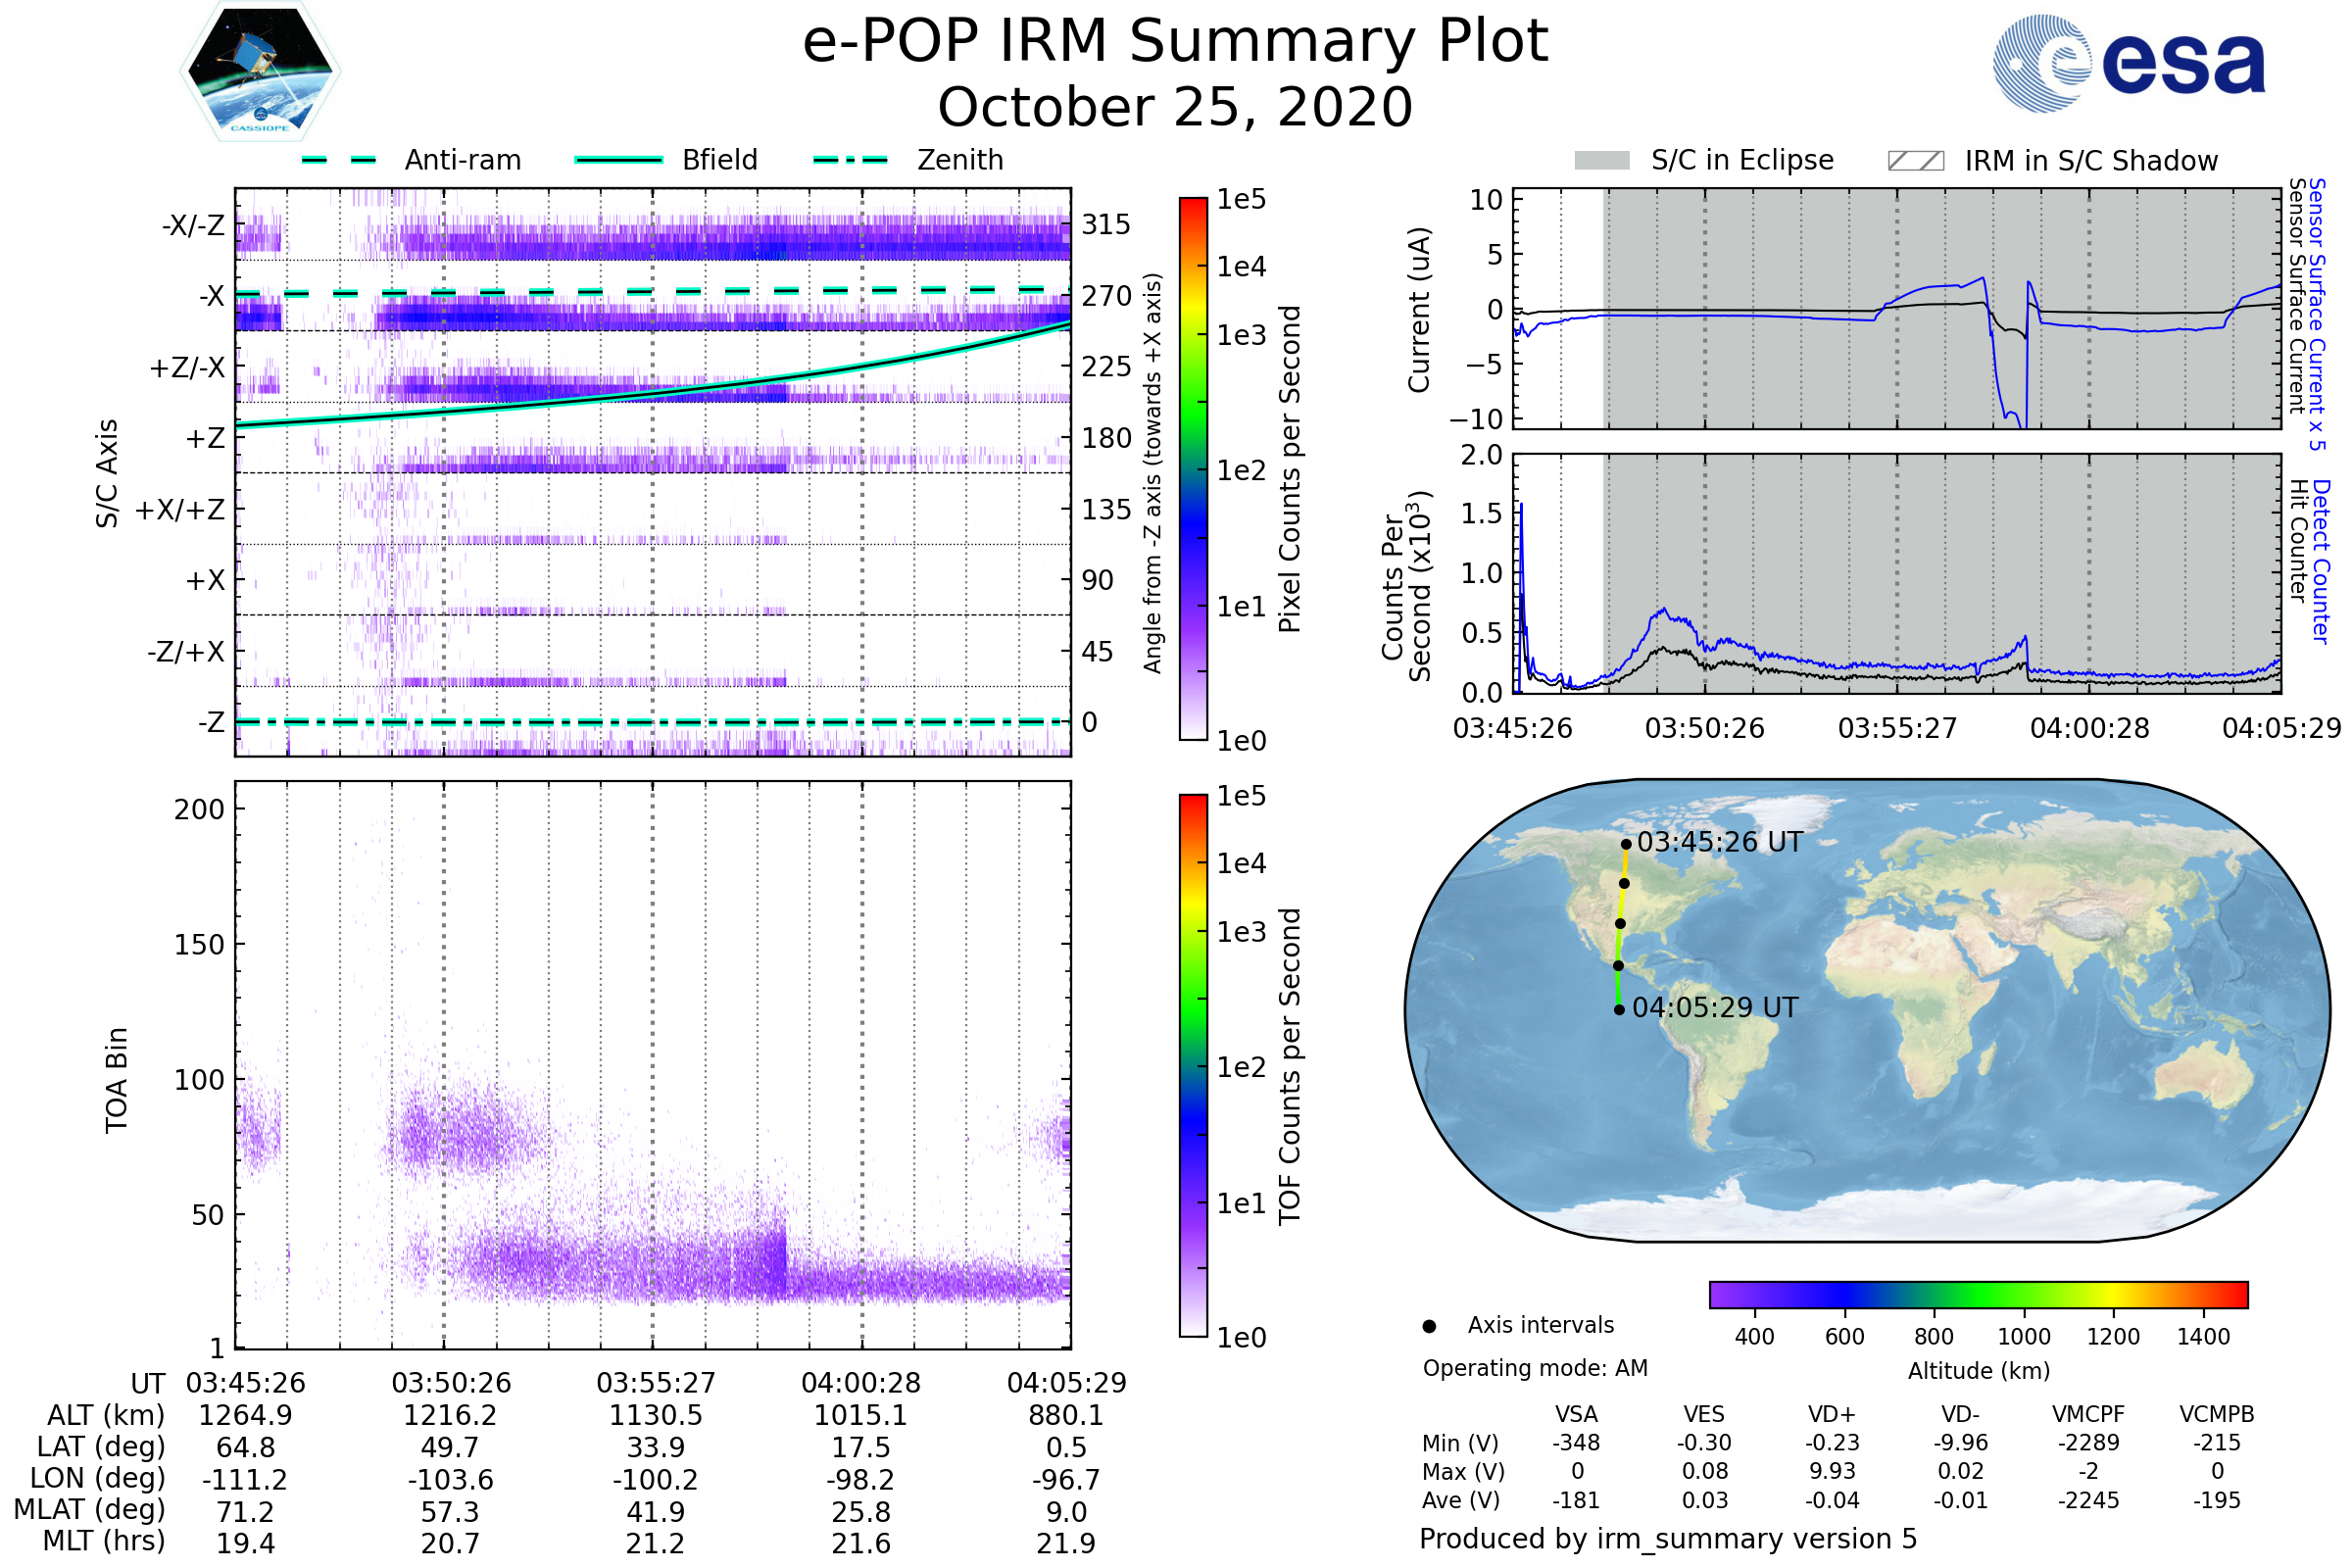The width and height of the screenshot is (2352, 1568).
Task: Click the CASSIOPE satellite hexagon logo
Action: point(260,72)
